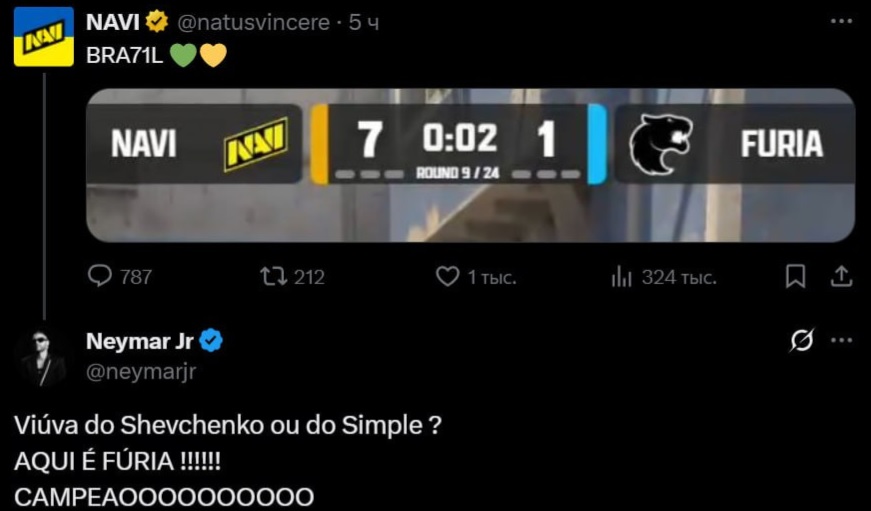Open Neymar Jr's profile picture

[x=43, y=357]
